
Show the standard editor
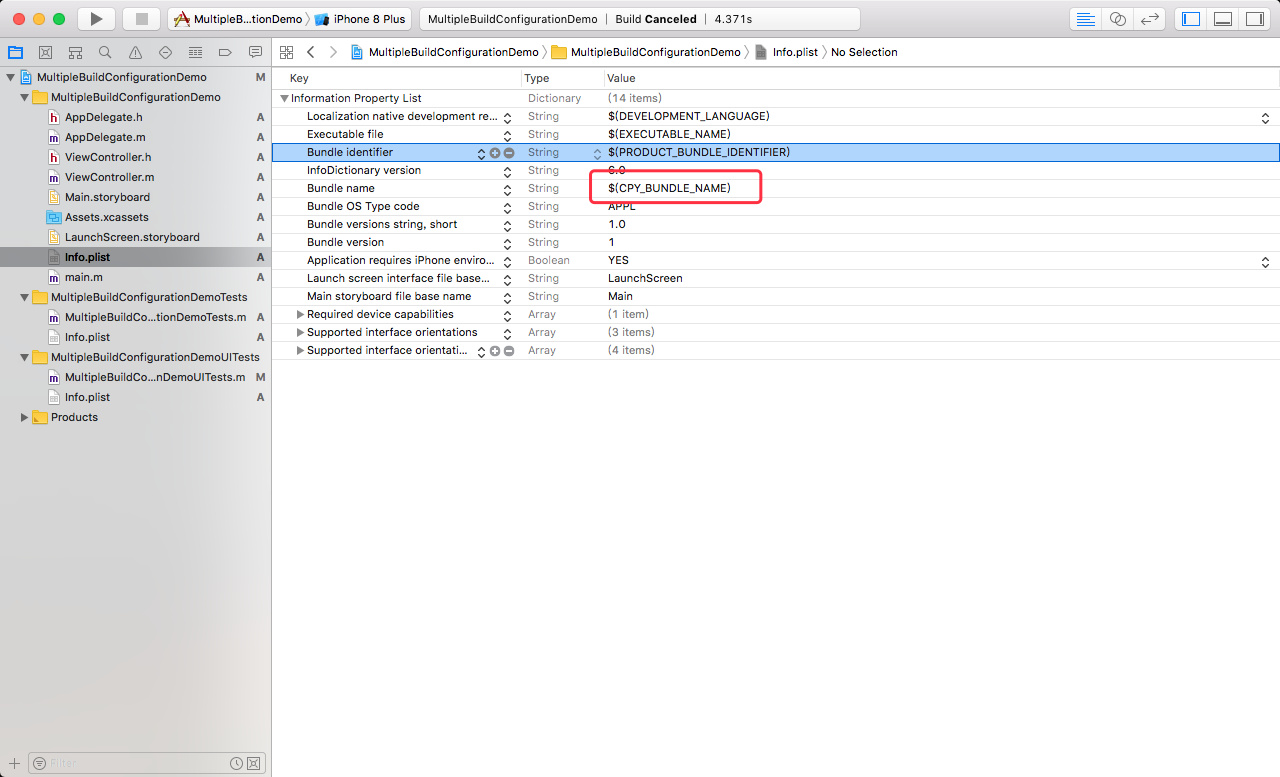1086,19
